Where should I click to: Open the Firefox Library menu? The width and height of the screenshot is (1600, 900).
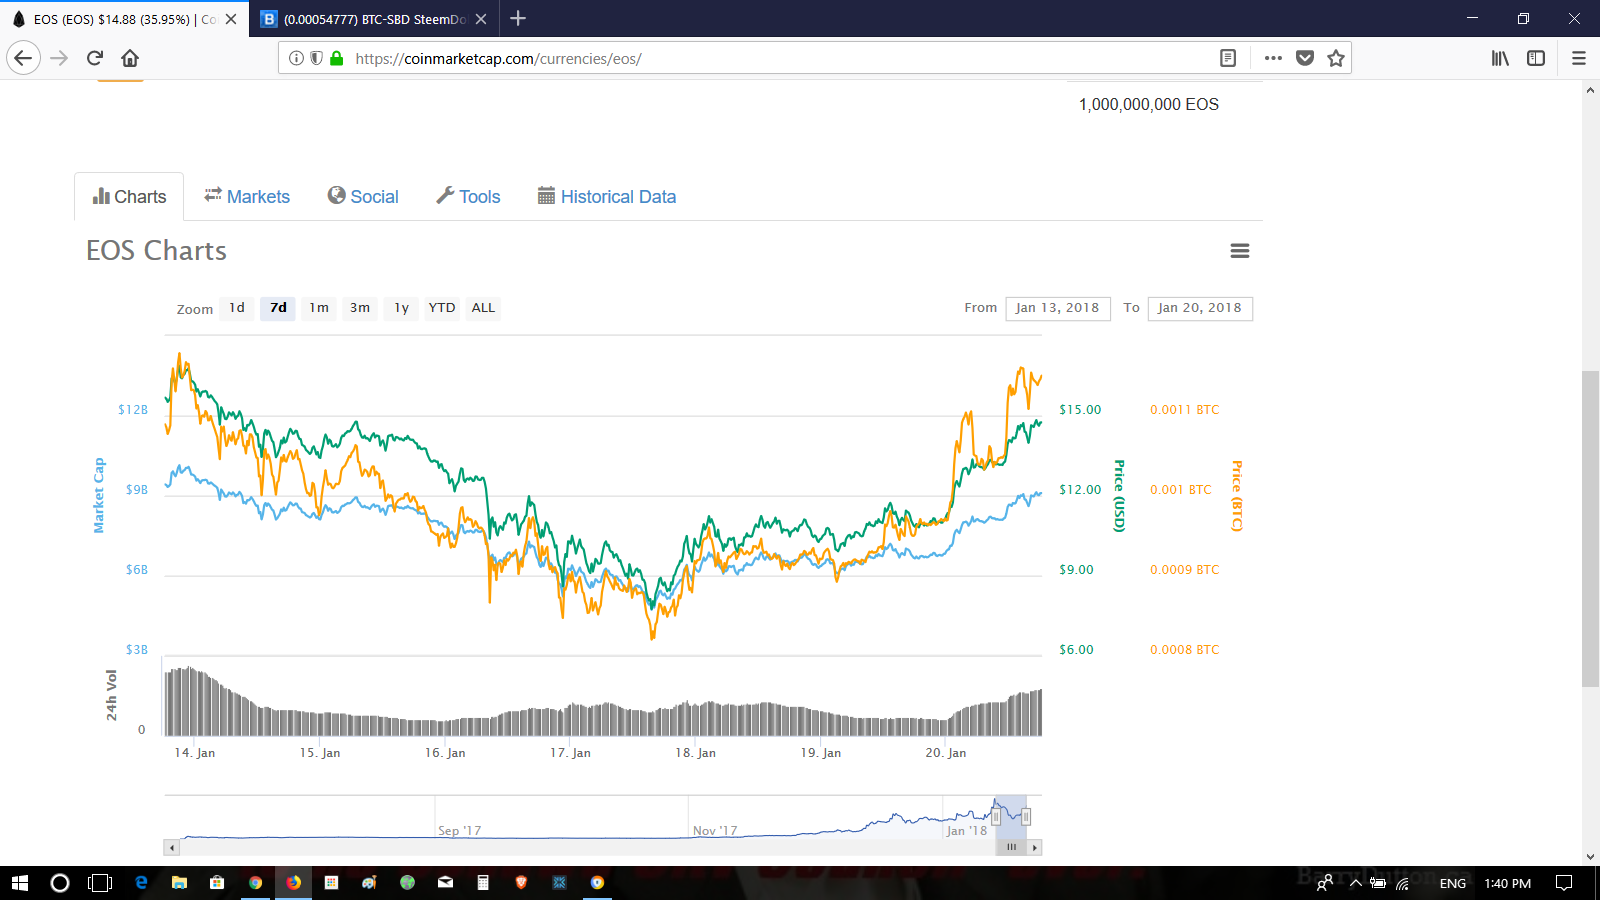(1500, 58)
